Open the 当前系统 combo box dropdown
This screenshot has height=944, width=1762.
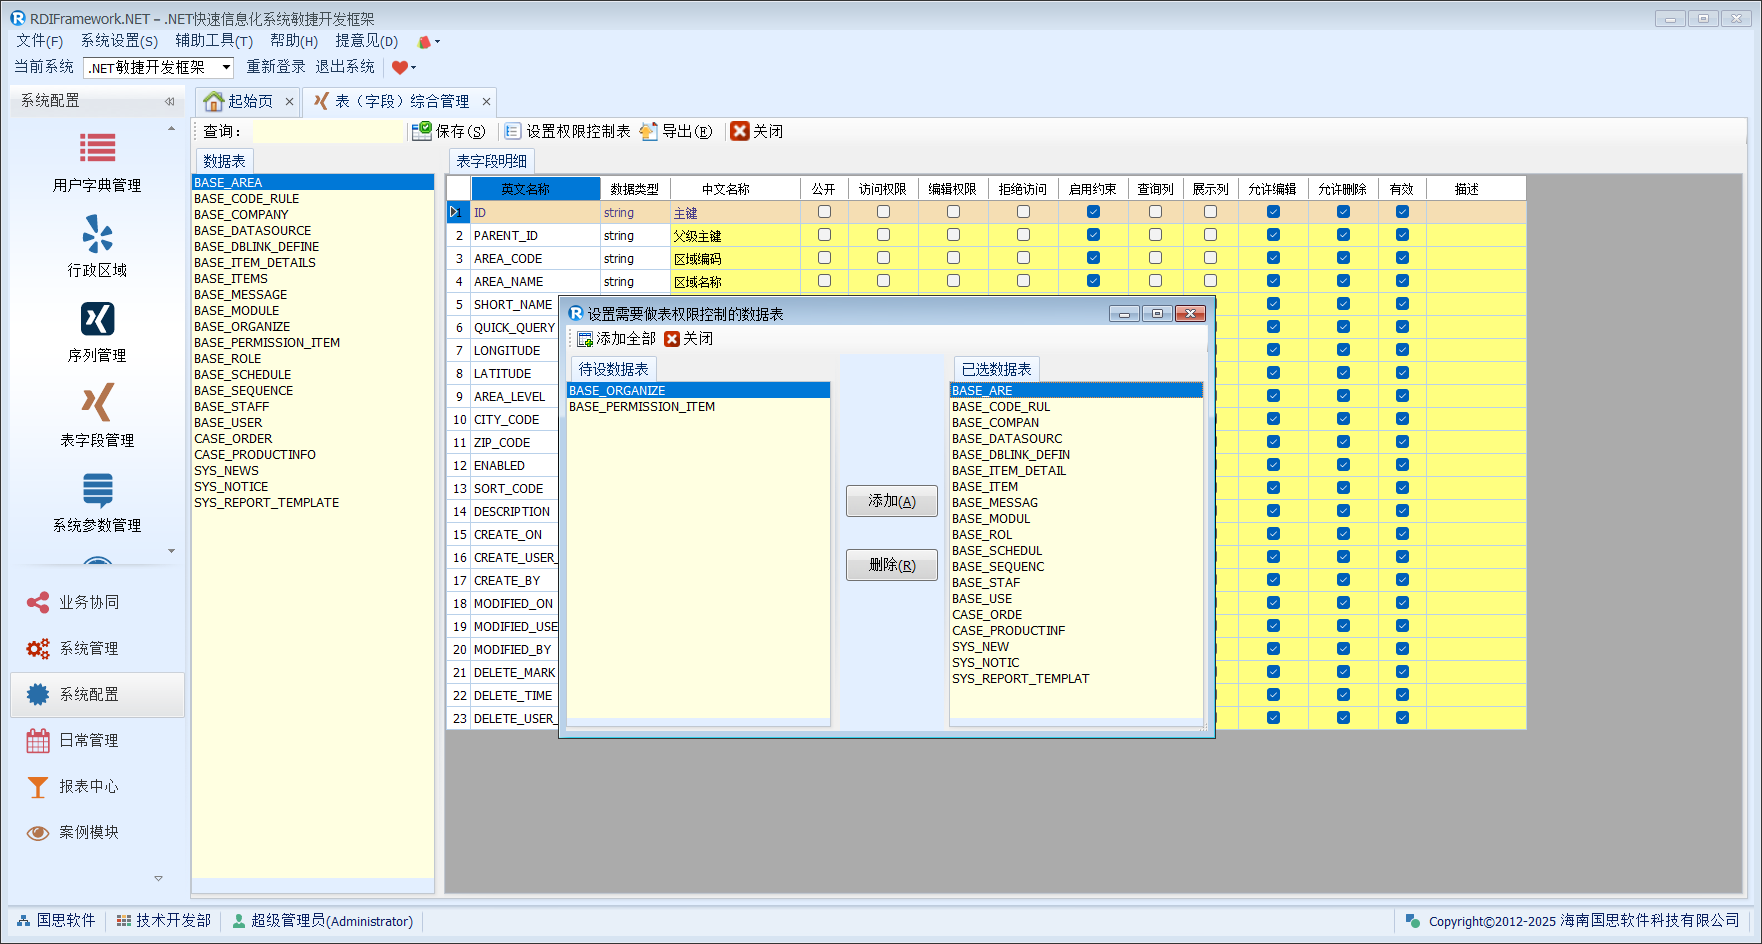click(x=226, y=68)
